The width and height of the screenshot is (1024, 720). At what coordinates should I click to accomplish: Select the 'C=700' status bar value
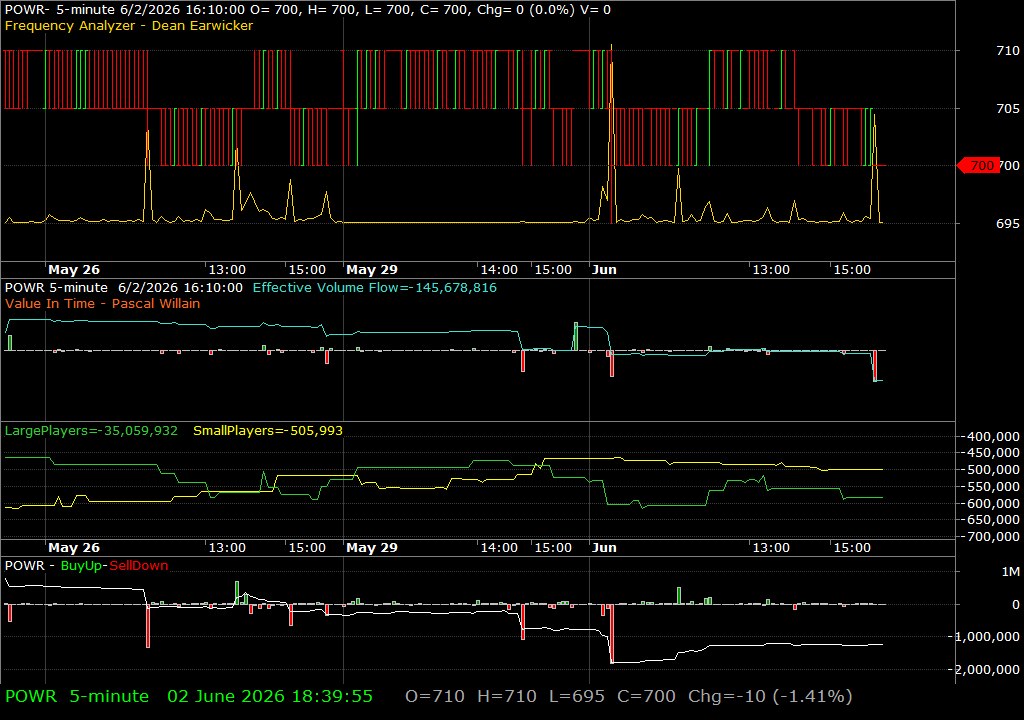647,696
